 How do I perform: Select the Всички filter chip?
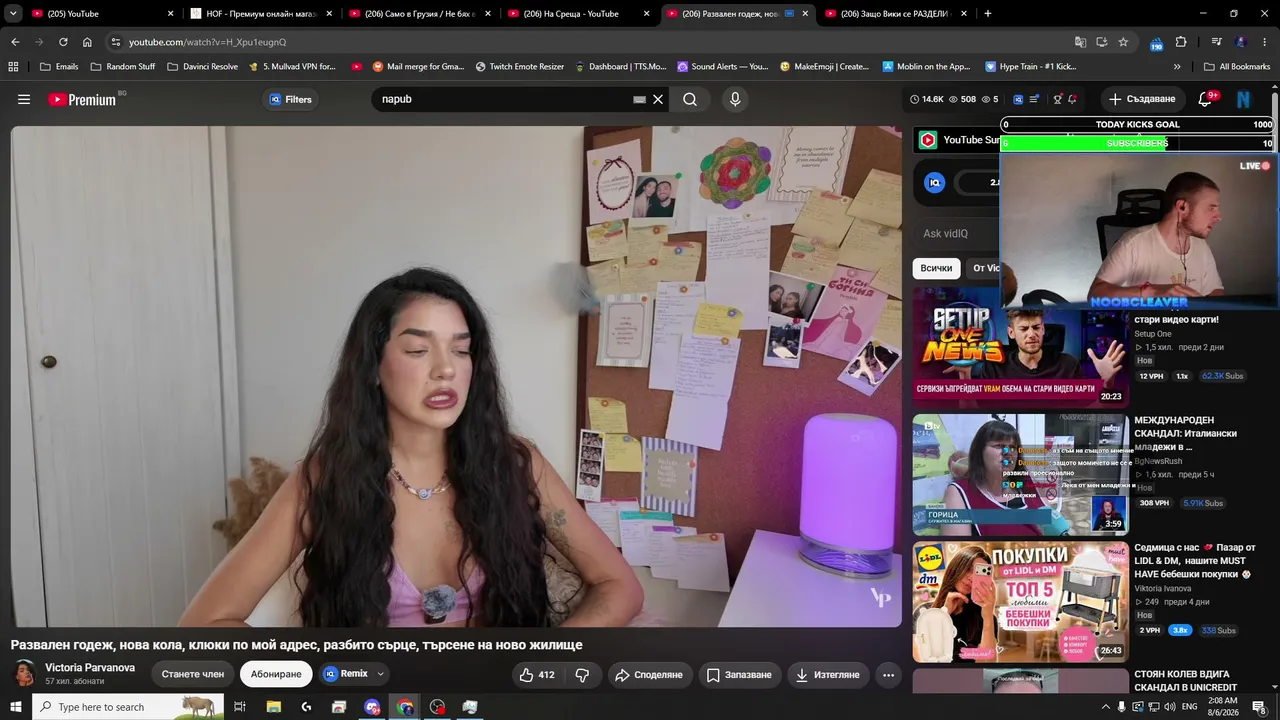[936, 268]
